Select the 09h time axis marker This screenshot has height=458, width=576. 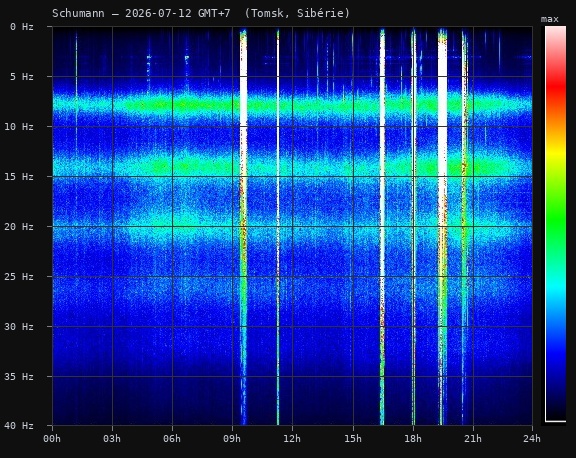[x=232, y=439]
